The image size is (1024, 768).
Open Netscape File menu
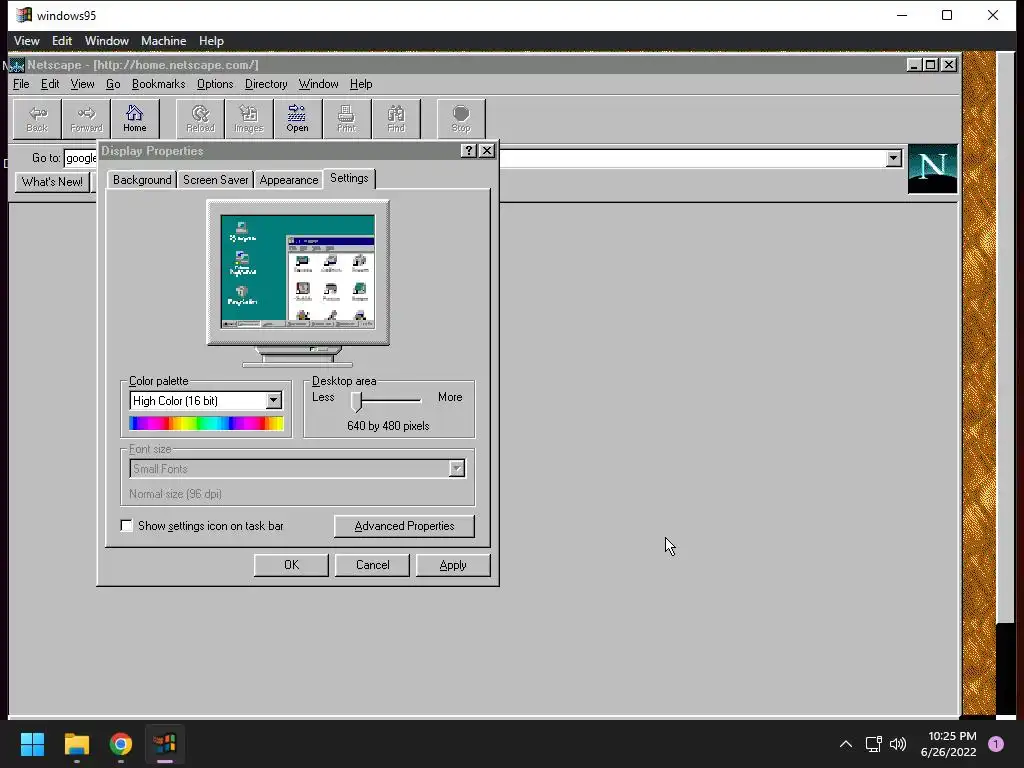click(x=21, y=84)
